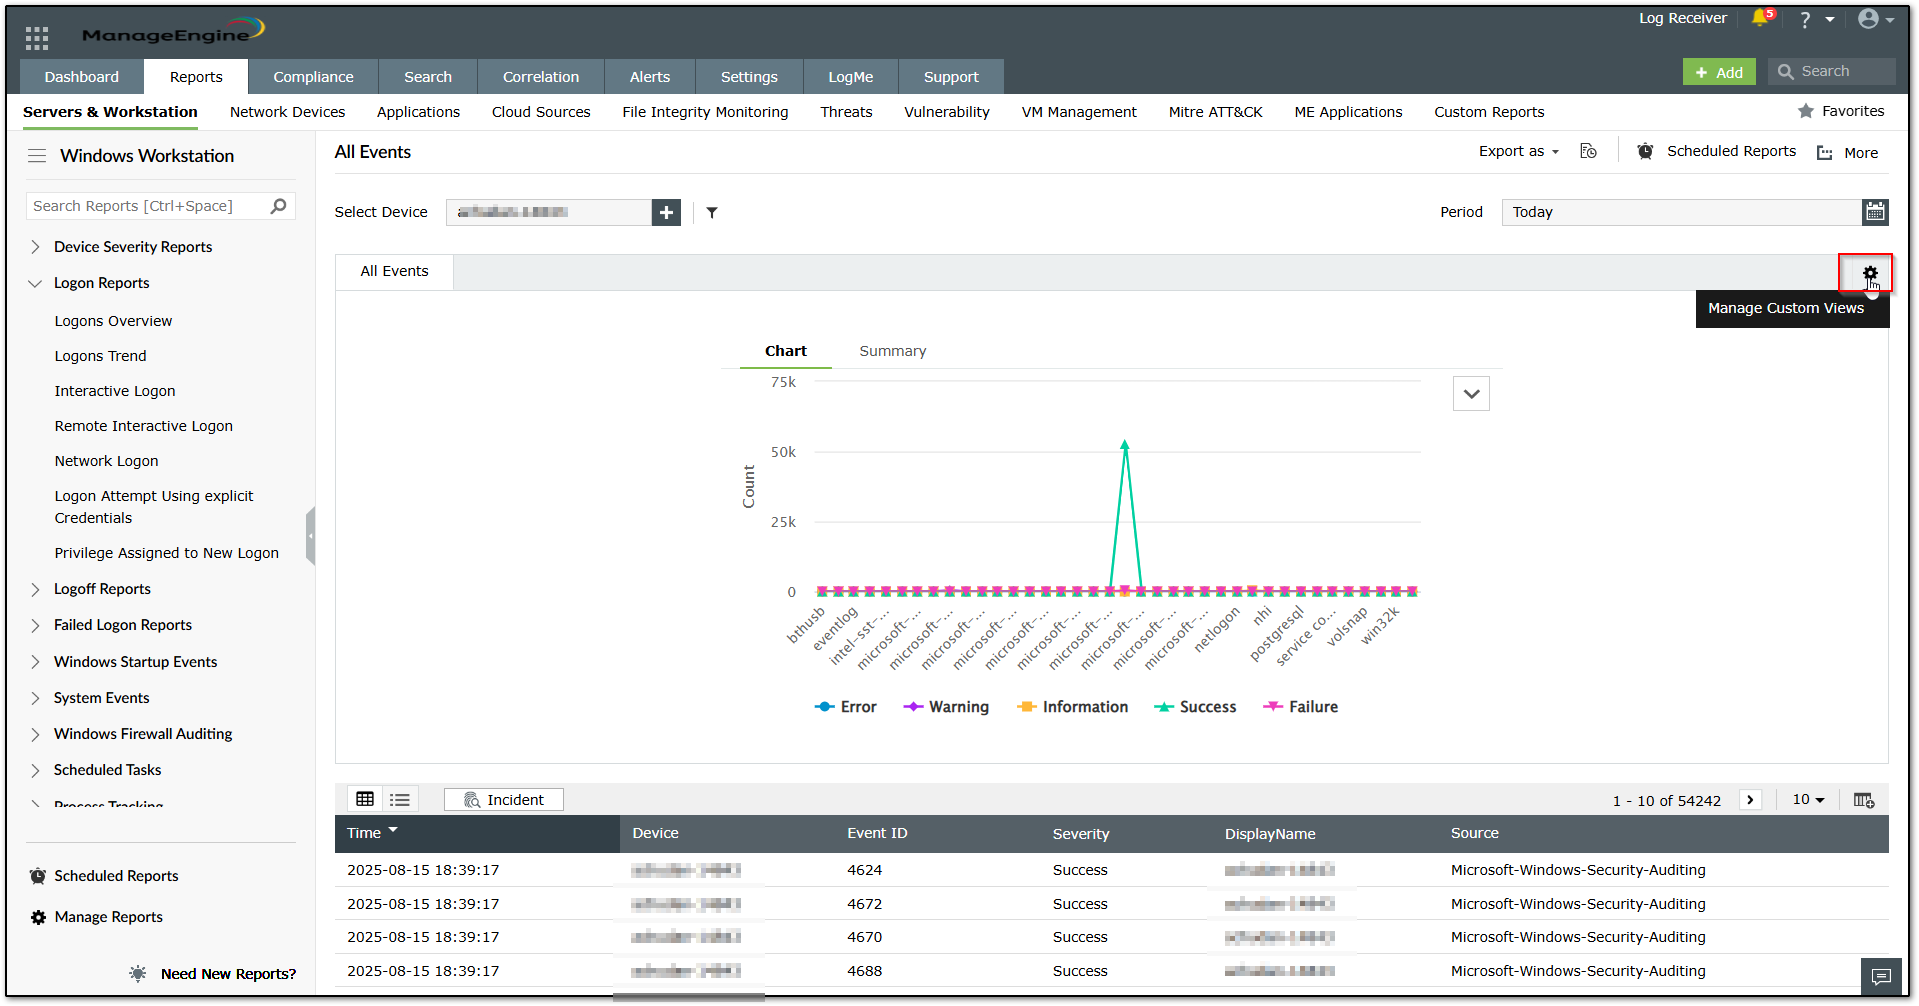
Task: Click the add device plus icon
Action: [x=666, y=212]
